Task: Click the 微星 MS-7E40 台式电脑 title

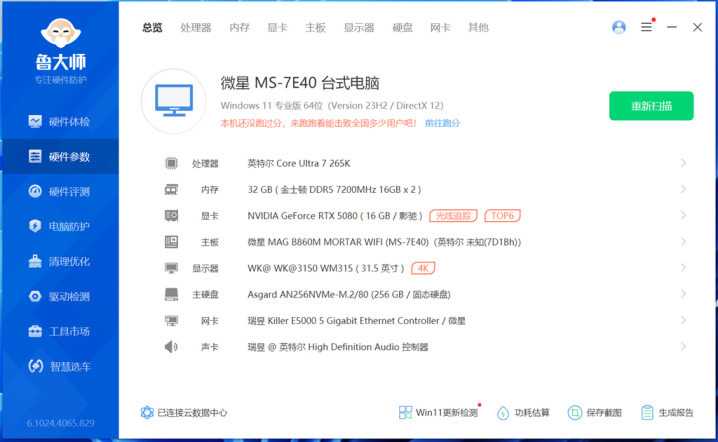Action: tap(300, 83)
